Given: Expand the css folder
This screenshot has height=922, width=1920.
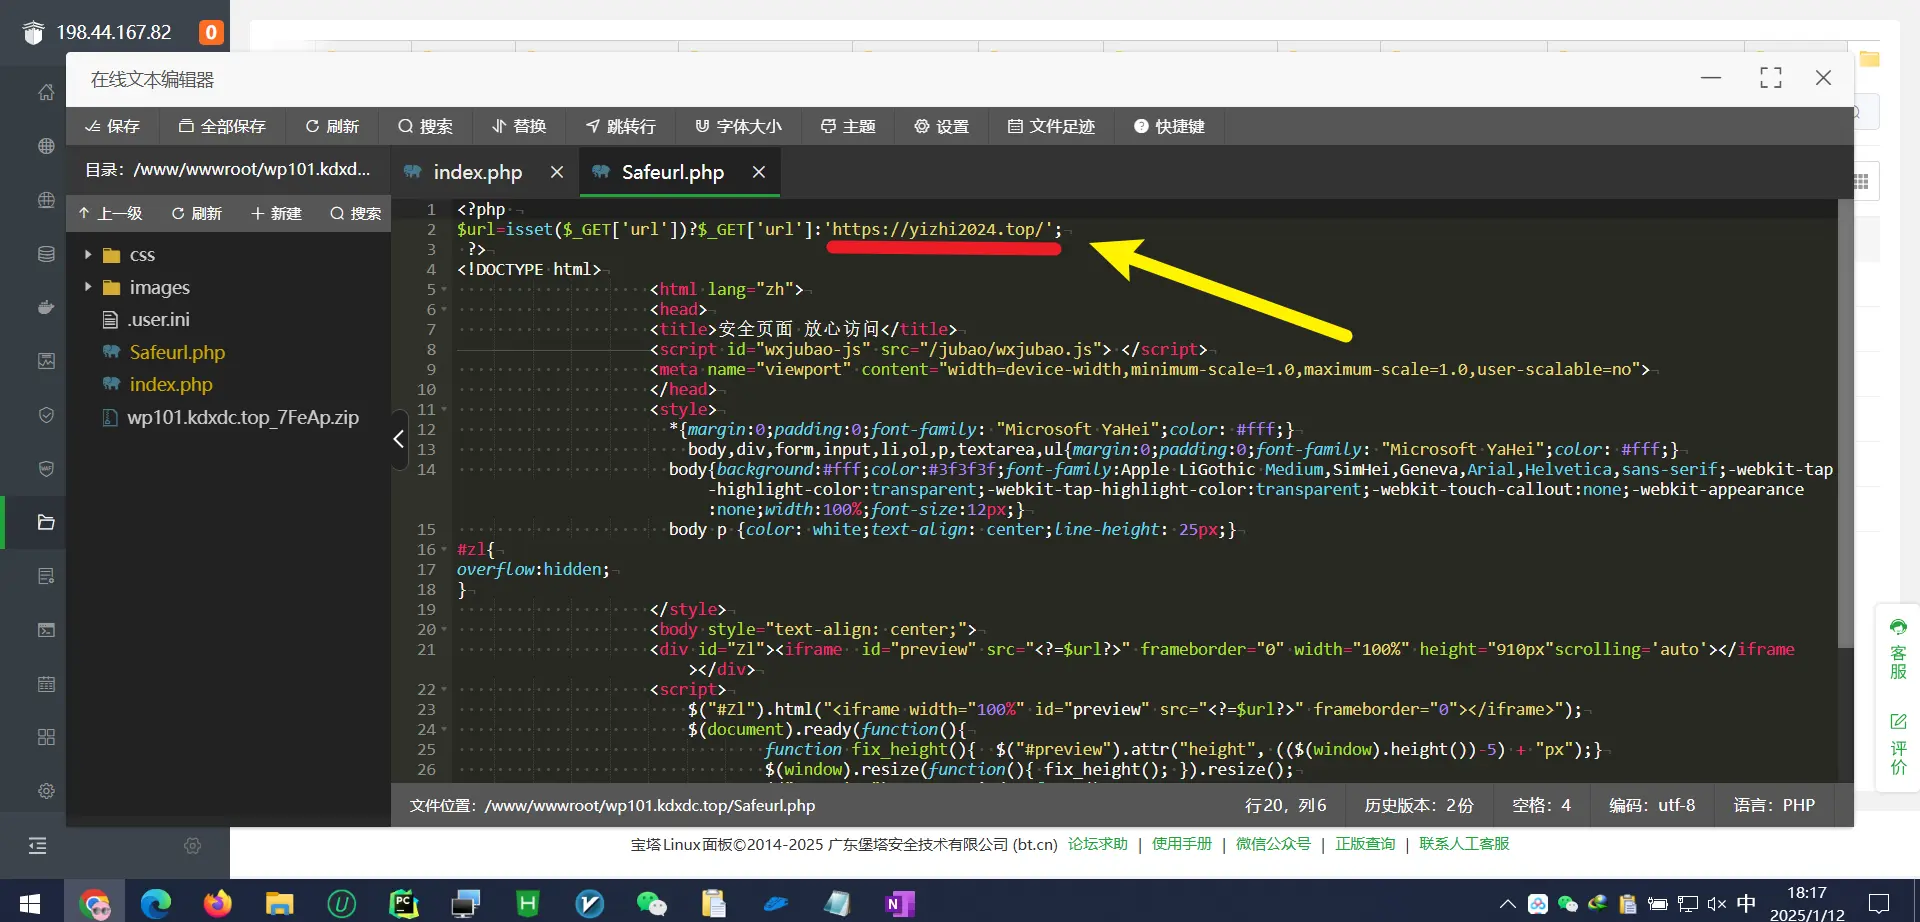Looking at the screenshot, I should pyautogui.click(x=88, y=255).
